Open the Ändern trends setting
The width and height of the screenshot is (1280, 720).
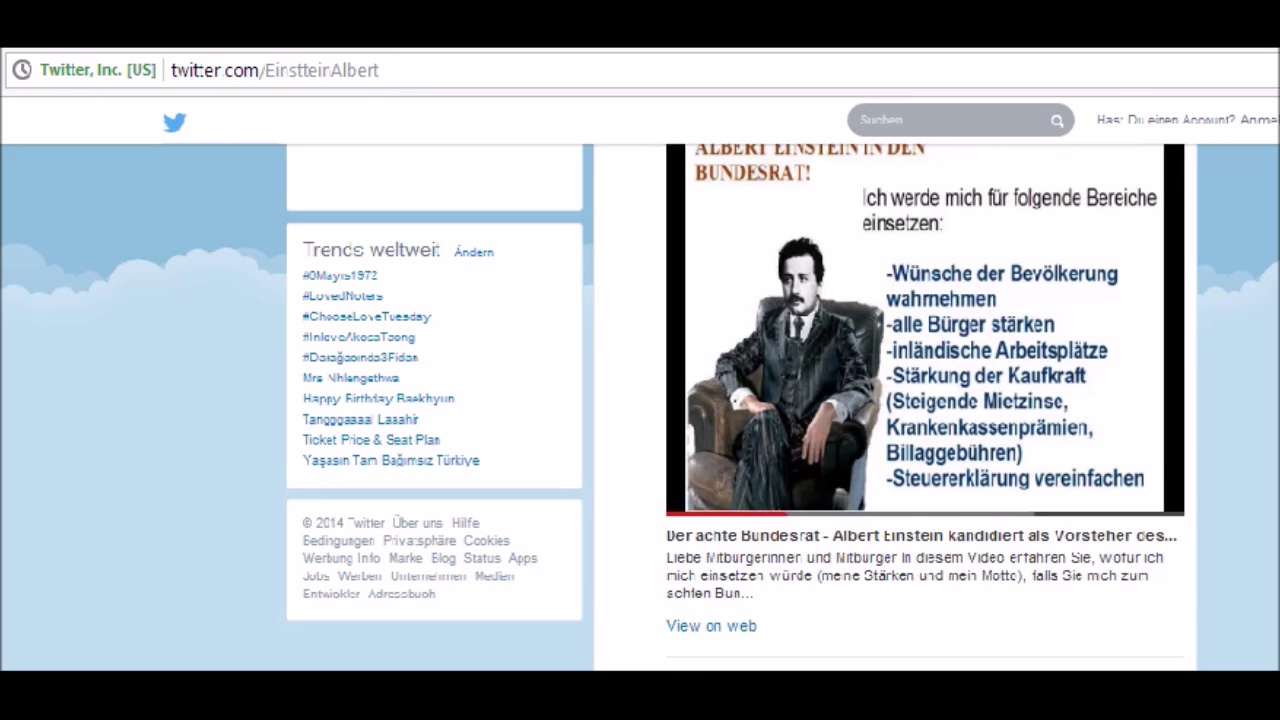(473, 252)
